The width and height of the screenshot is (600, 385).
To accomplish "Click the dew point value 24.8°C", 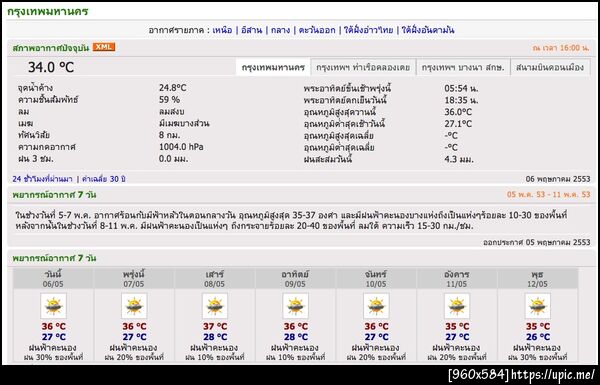I will click(173, 88).
